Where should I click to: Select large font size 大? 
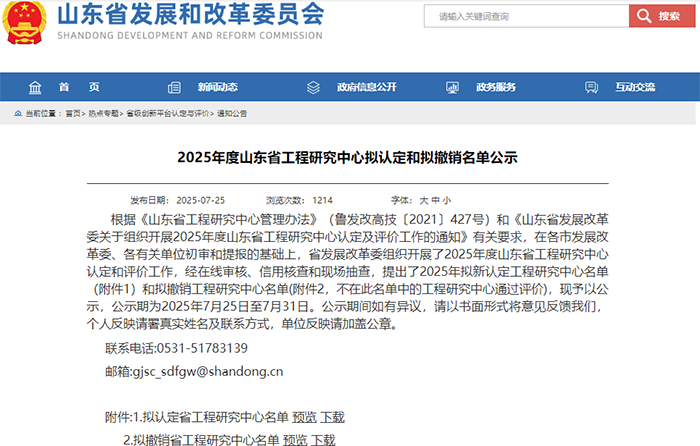tap(423, 200)
